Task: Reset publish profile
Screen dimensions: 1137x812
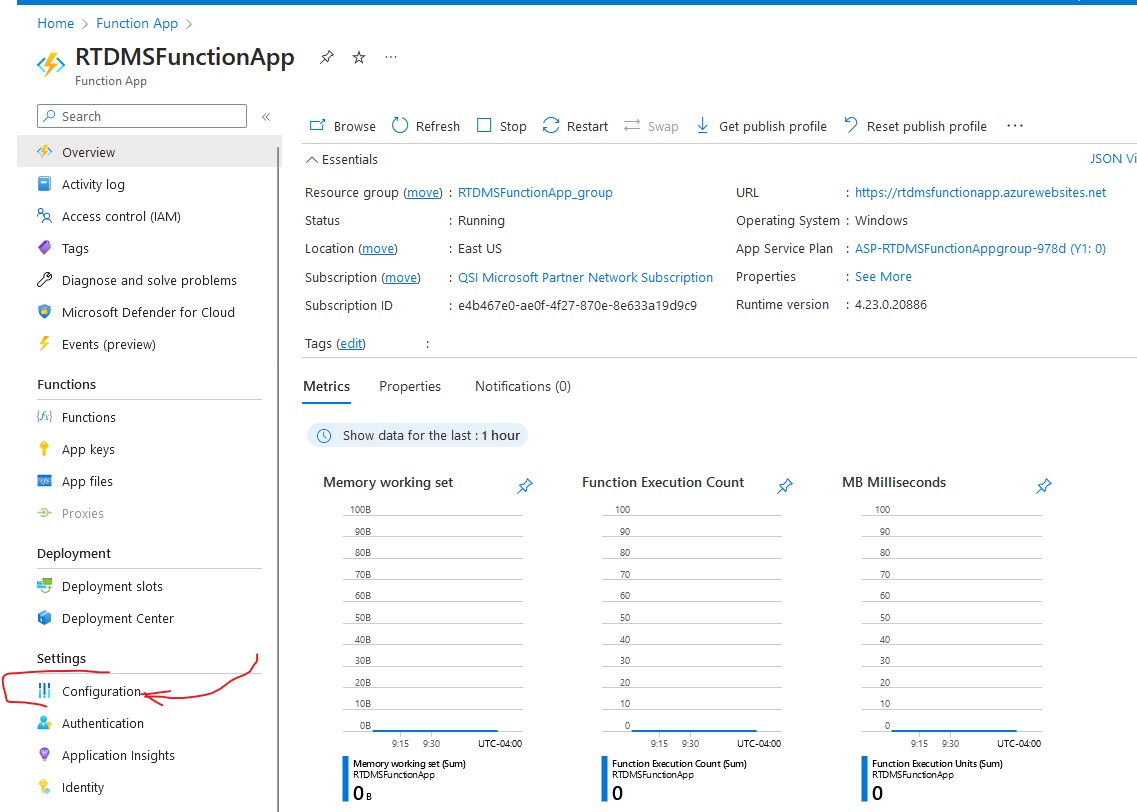Action: [916, 126]
